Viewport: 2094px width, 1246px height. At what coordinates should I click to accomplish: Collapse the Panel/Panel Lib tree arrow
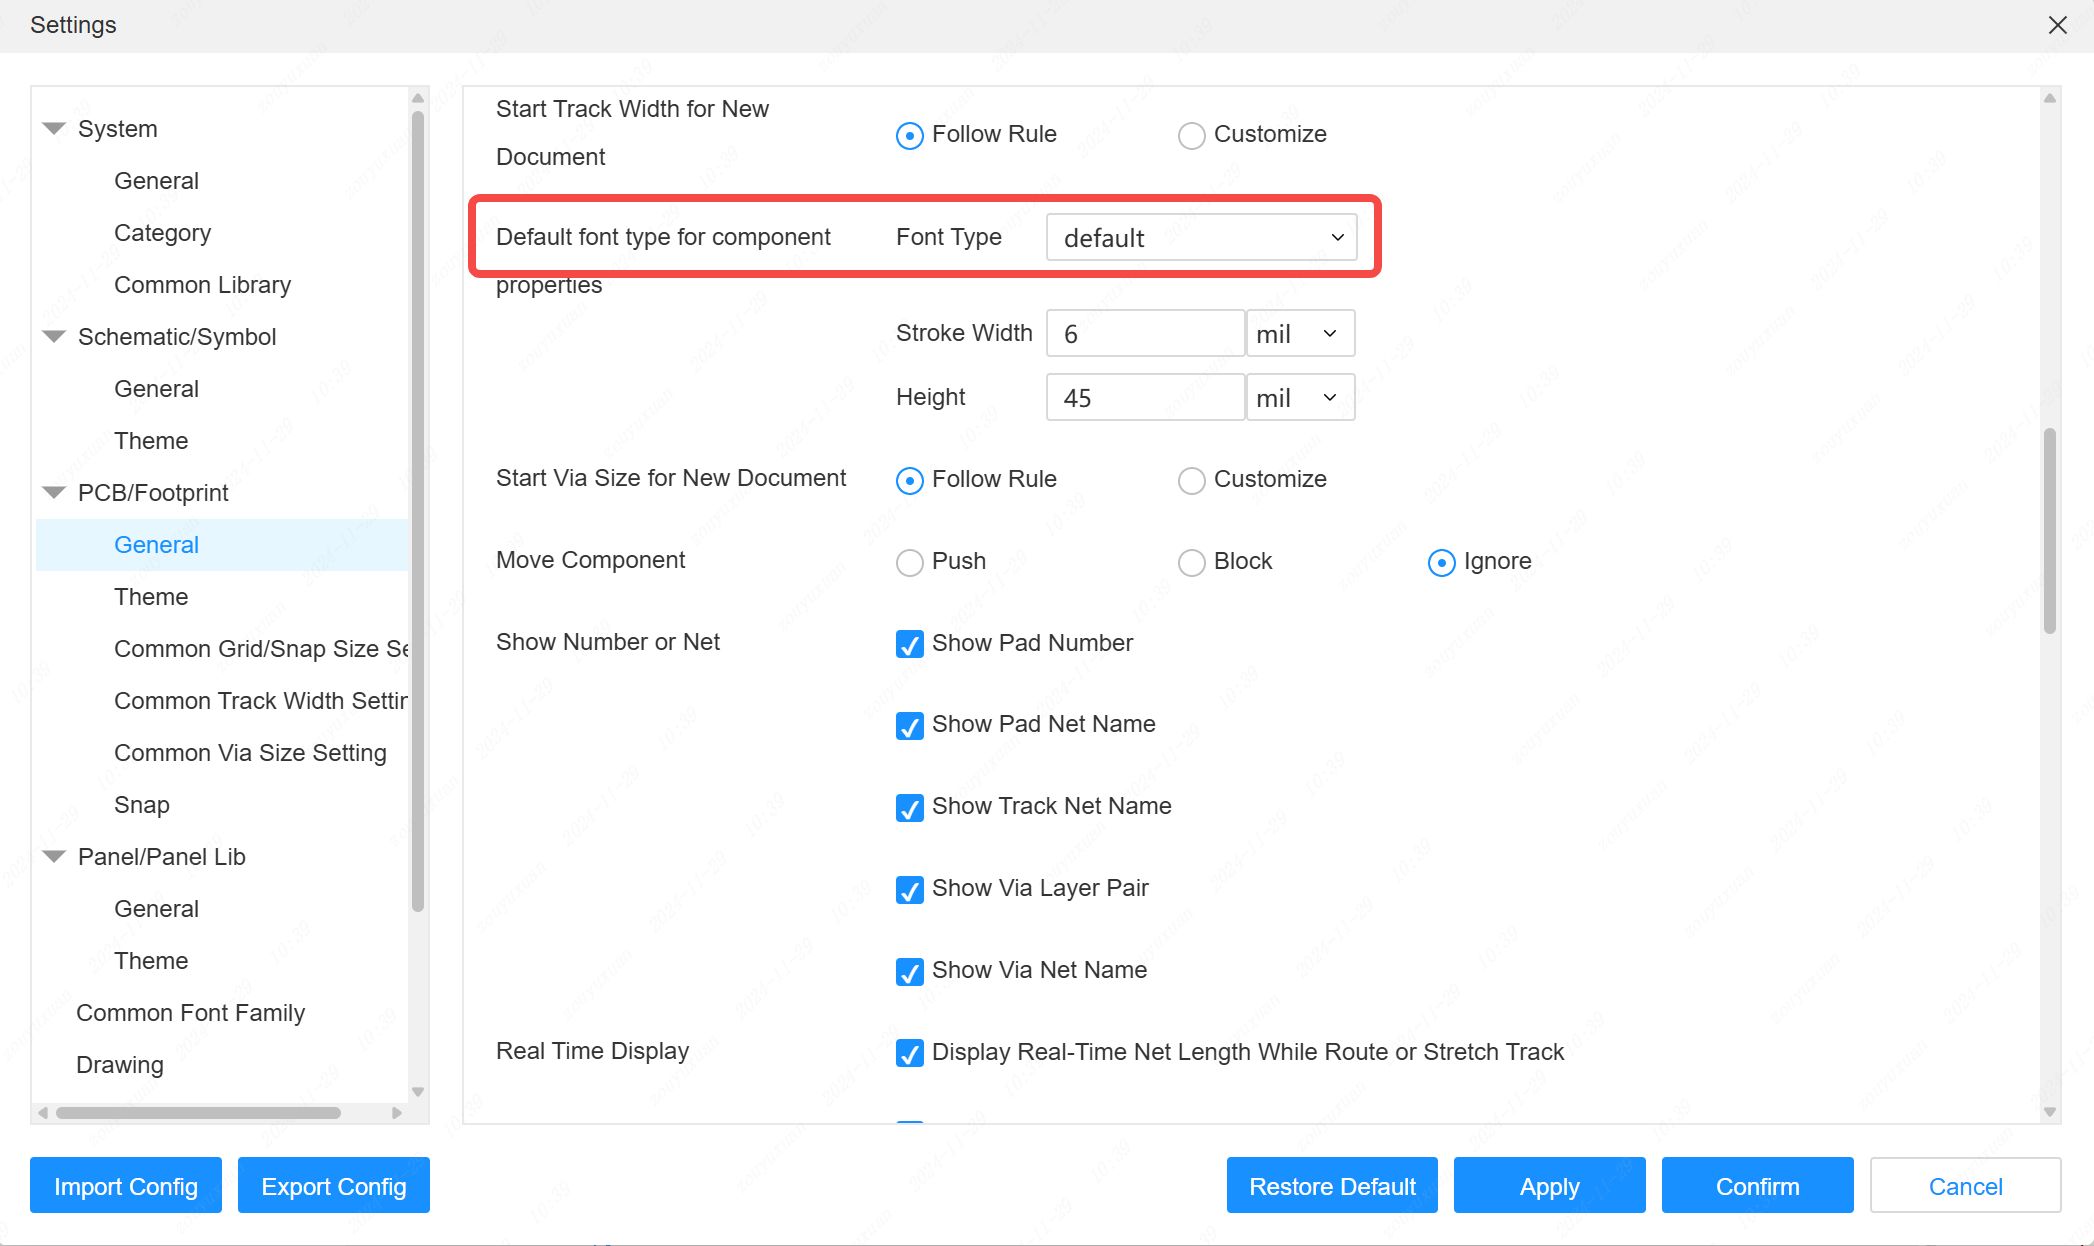55,857
